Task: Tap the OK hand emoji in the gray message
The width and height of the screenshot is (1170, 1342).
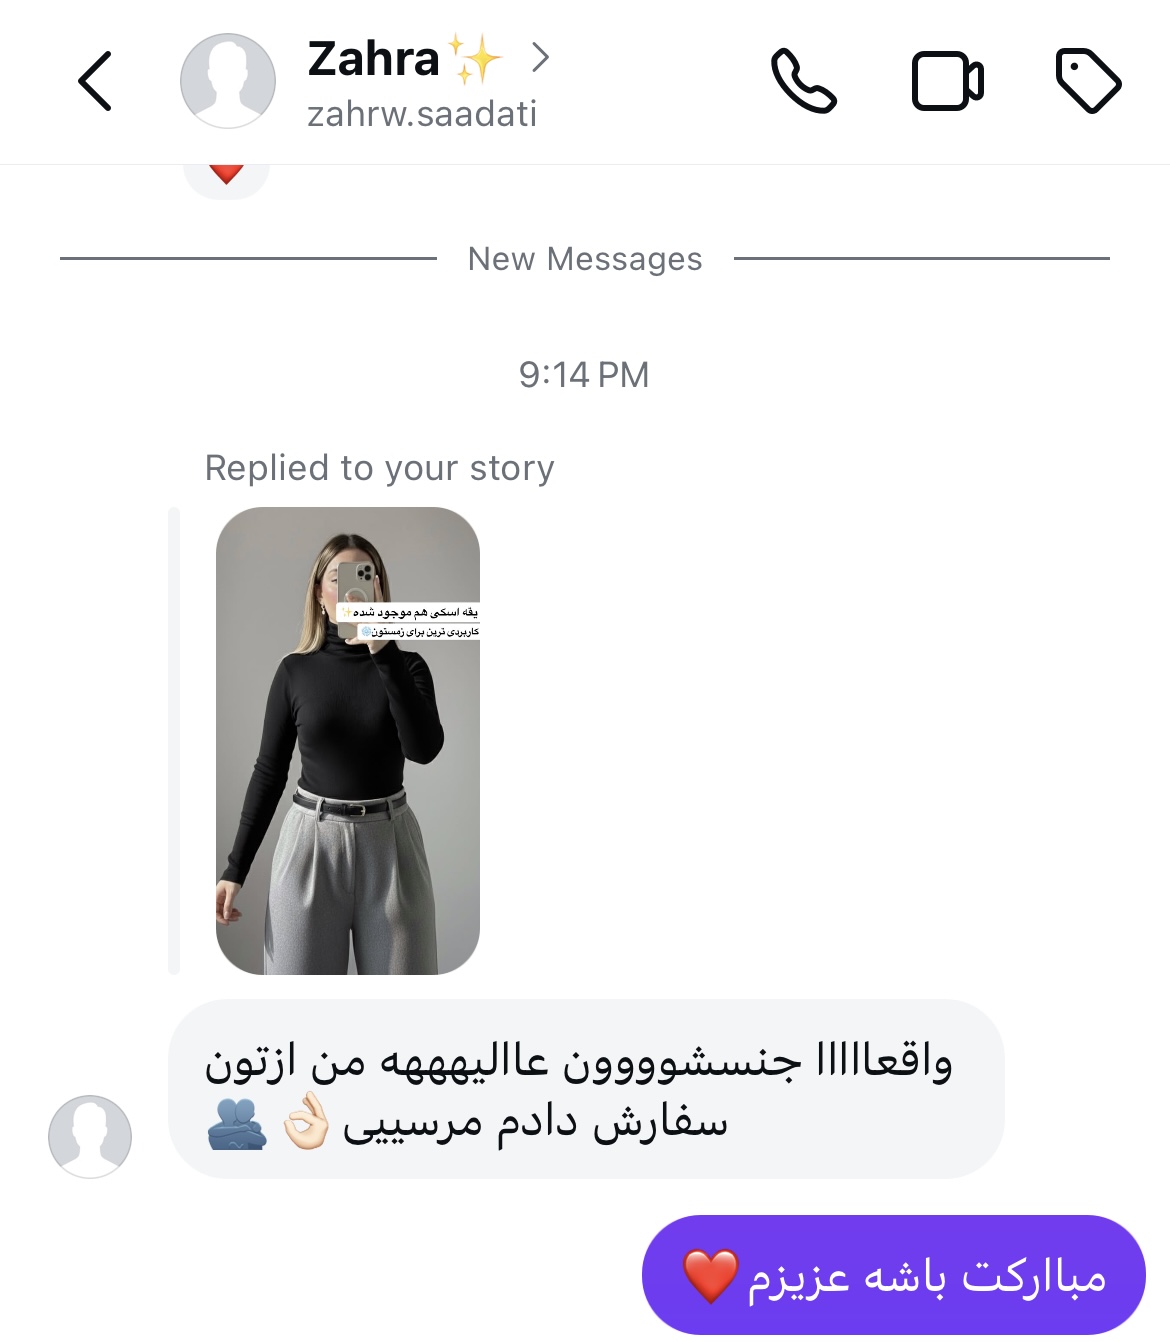Action: click(x=305, y=1121)
